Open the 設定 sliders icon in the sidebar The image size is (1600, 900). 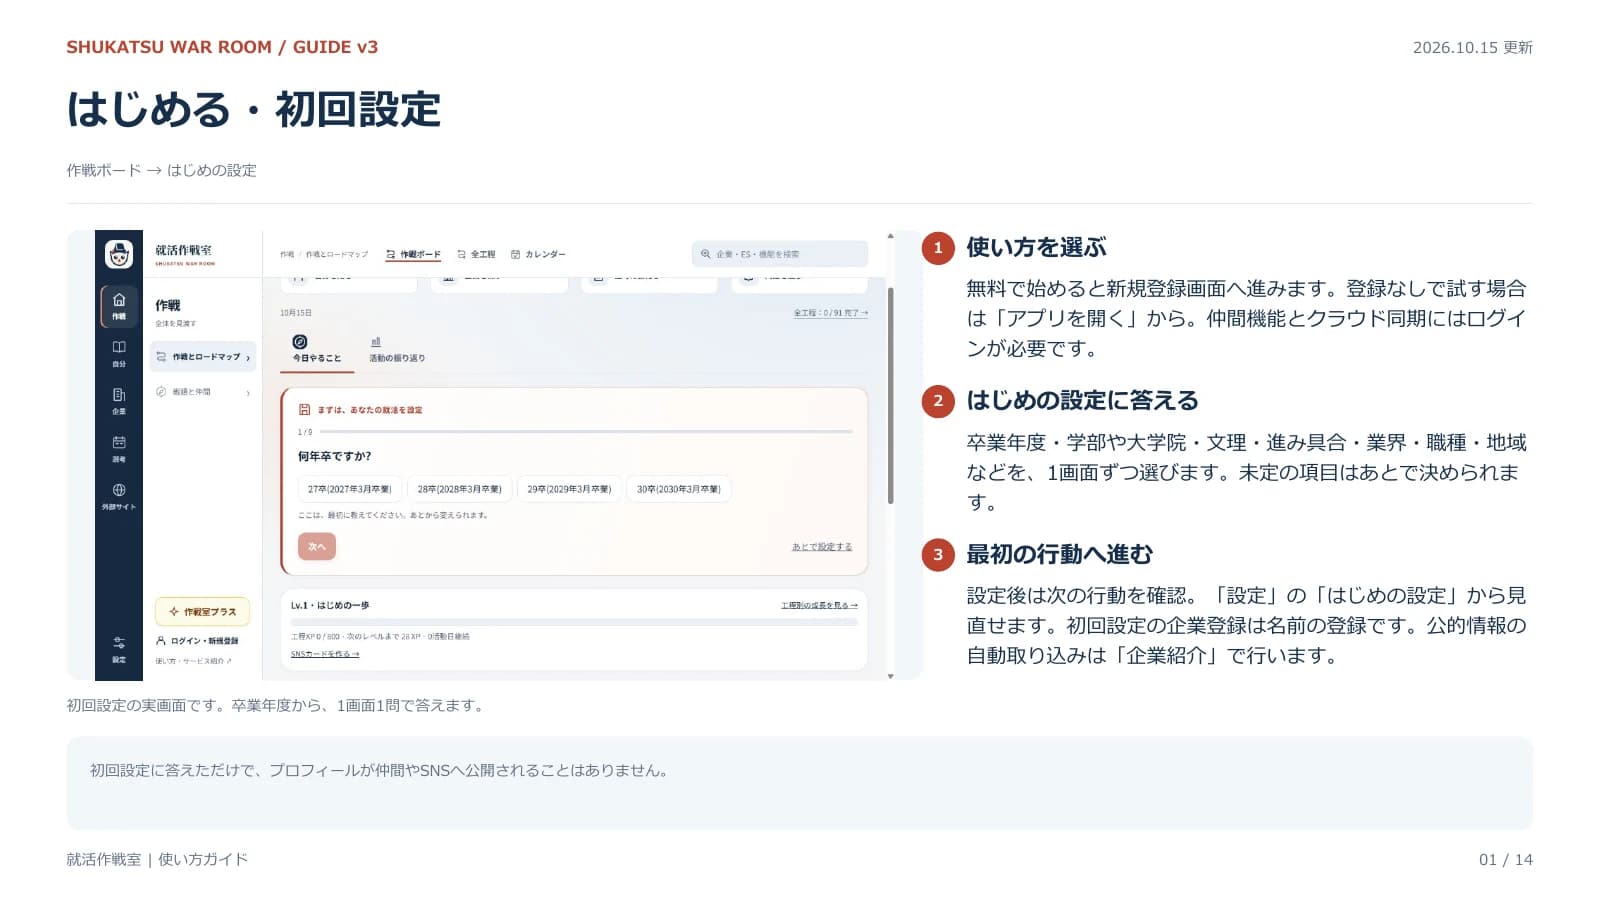pyautogui.click(x=119, y=643)
